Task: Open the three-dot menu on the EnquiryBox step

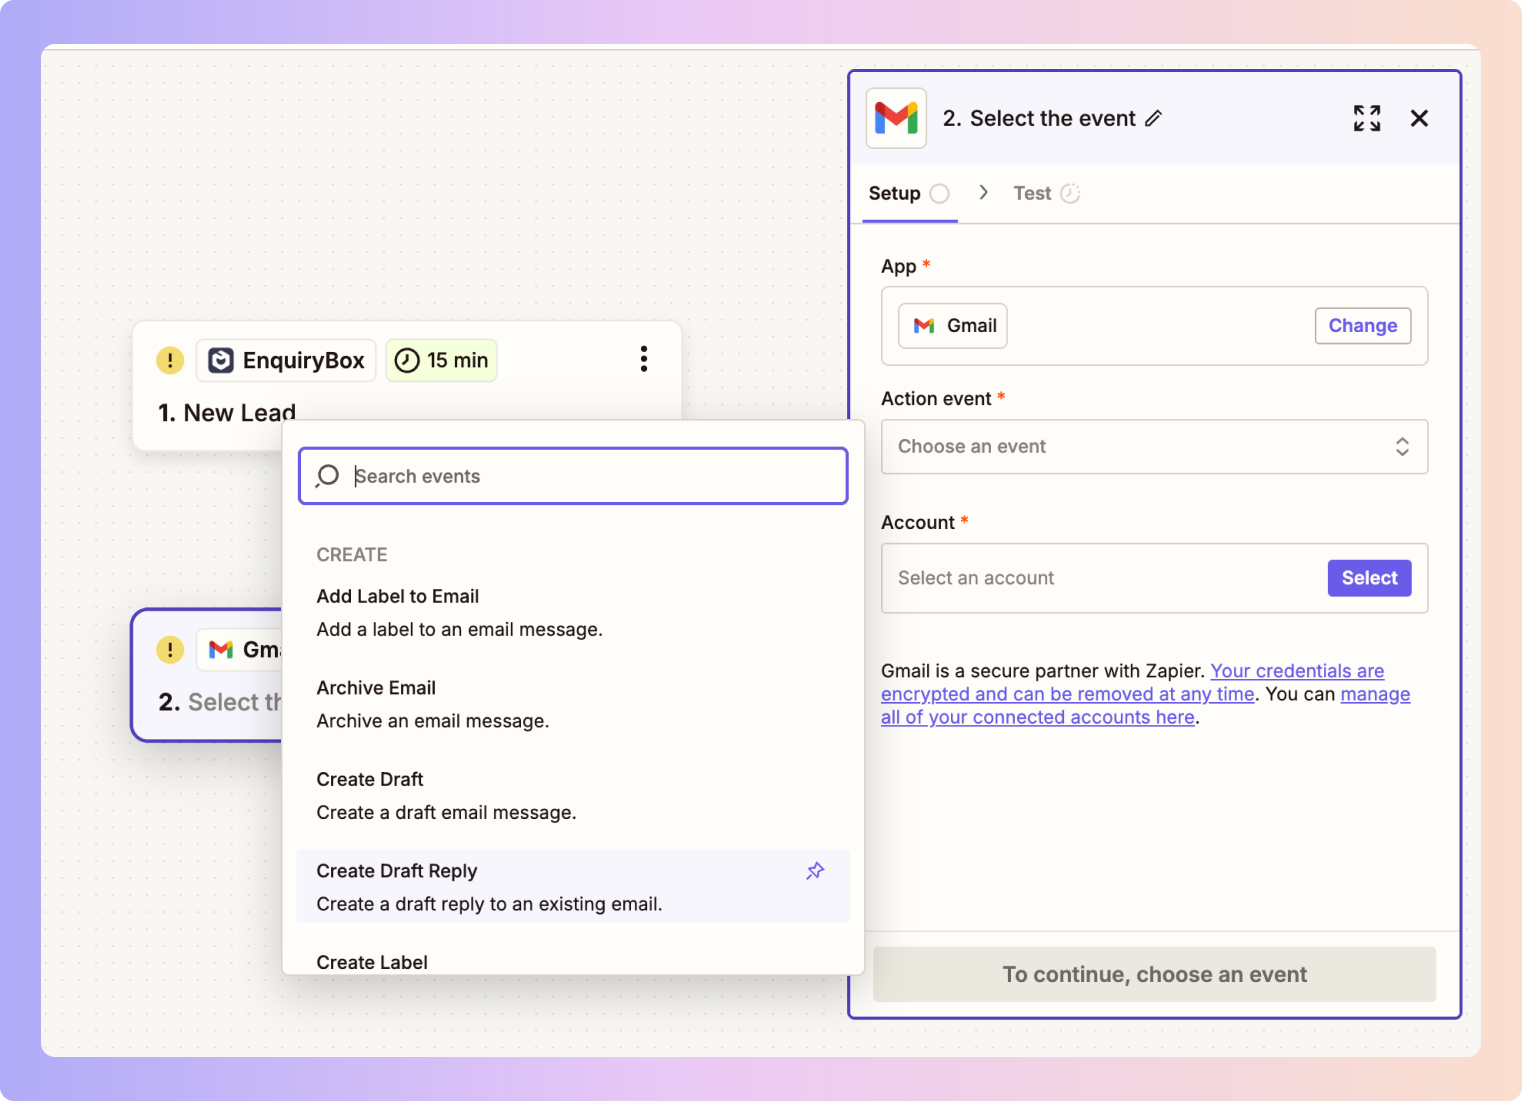Action: [644, 359]
